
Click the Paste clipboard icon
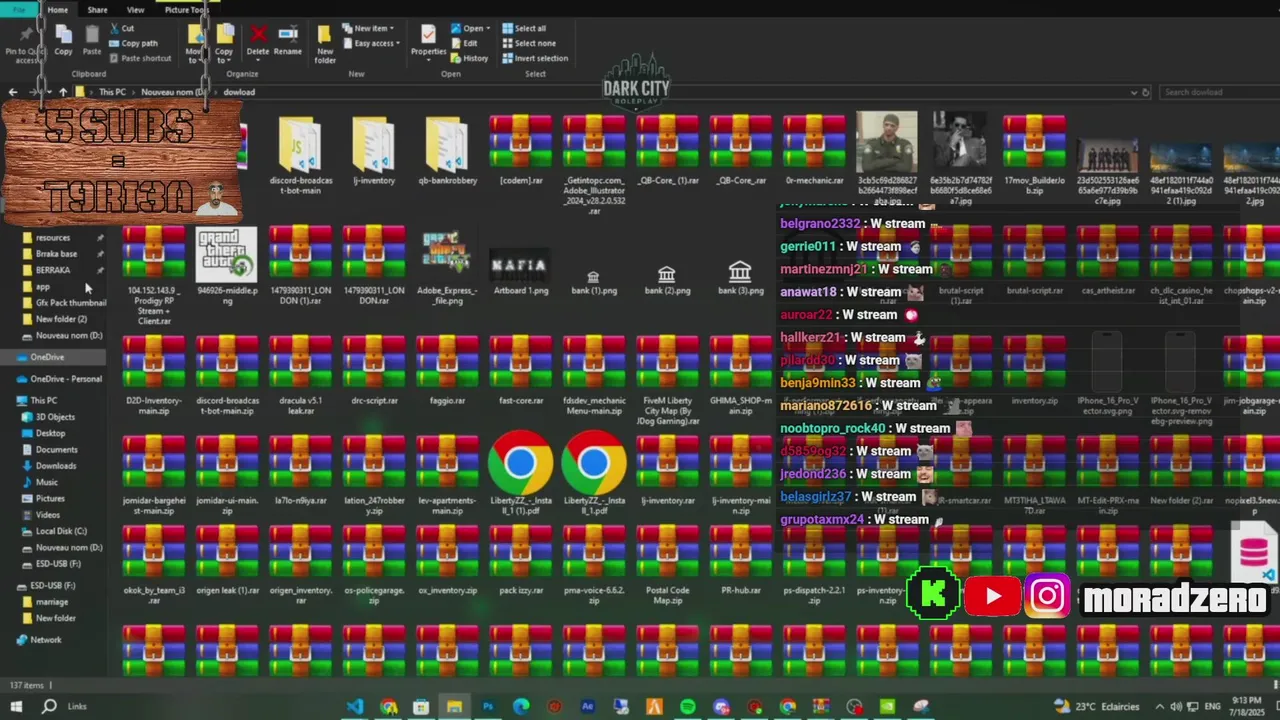(92, 36)
